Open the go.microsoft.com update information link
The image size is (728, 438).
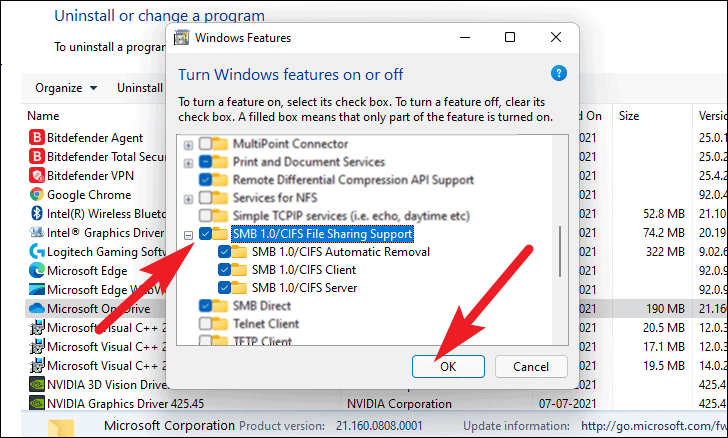654,426
